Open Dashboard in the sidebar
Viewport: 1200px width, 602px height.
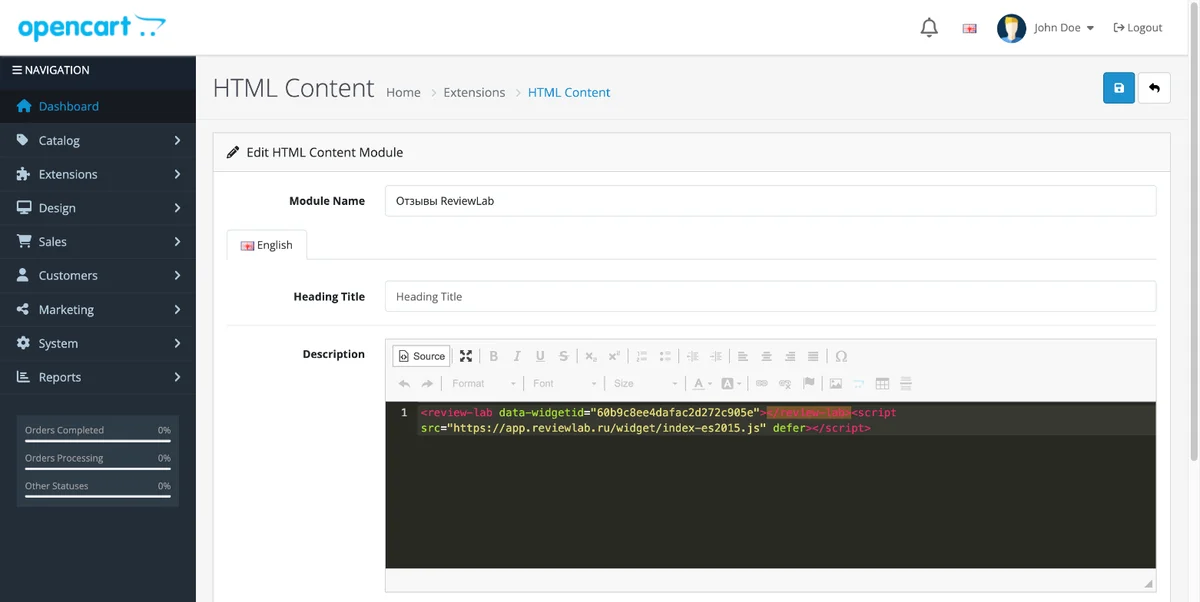98,106
